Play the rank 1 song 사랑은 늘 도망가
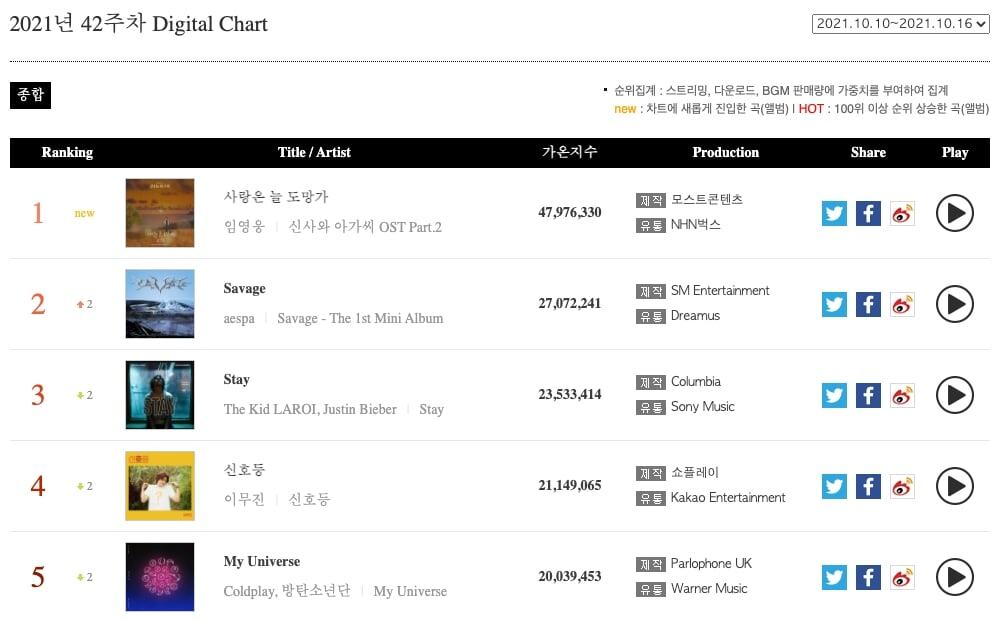 tap(954, 213)
